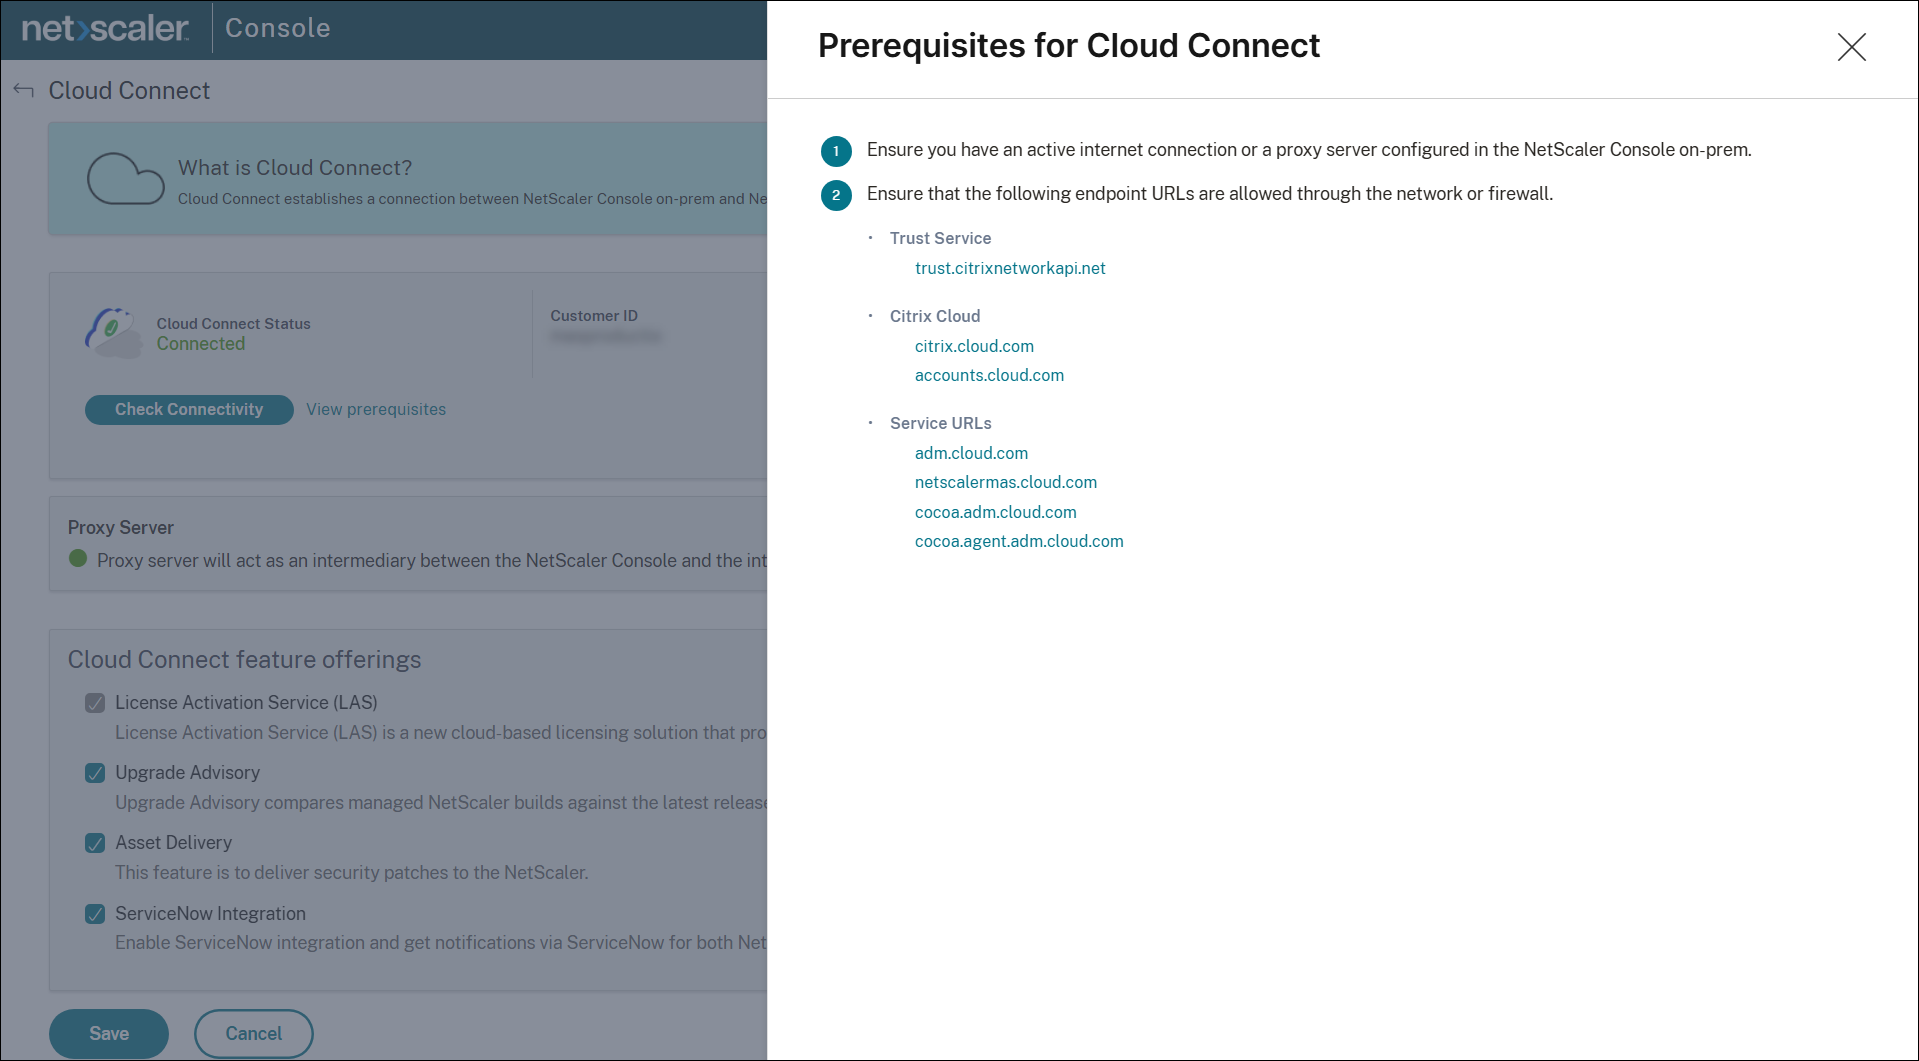
Task: Click the cloud icon in the banner
Action: point(126,178)
